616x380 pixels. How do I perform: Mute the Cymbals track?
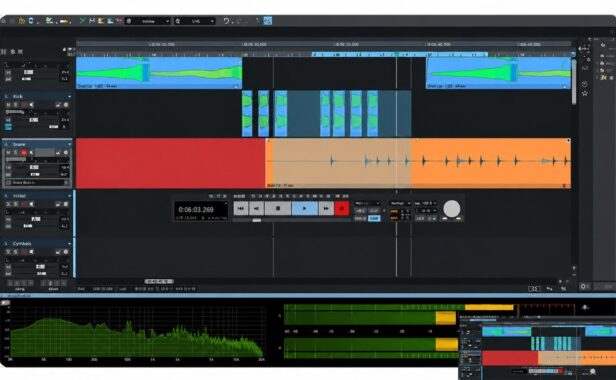pos(8,252)
